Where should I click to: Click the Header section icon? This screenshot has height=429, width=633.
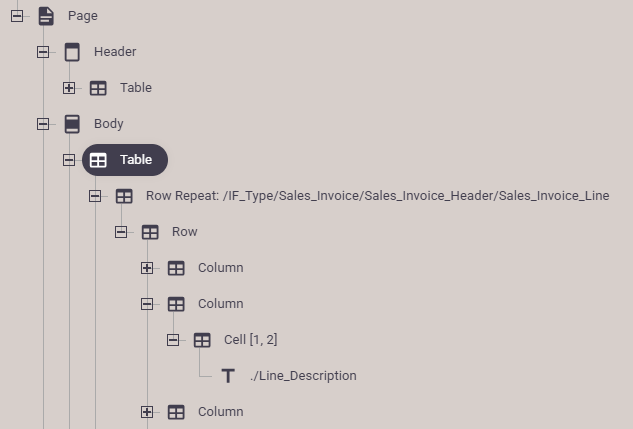[x=72, y=52]
